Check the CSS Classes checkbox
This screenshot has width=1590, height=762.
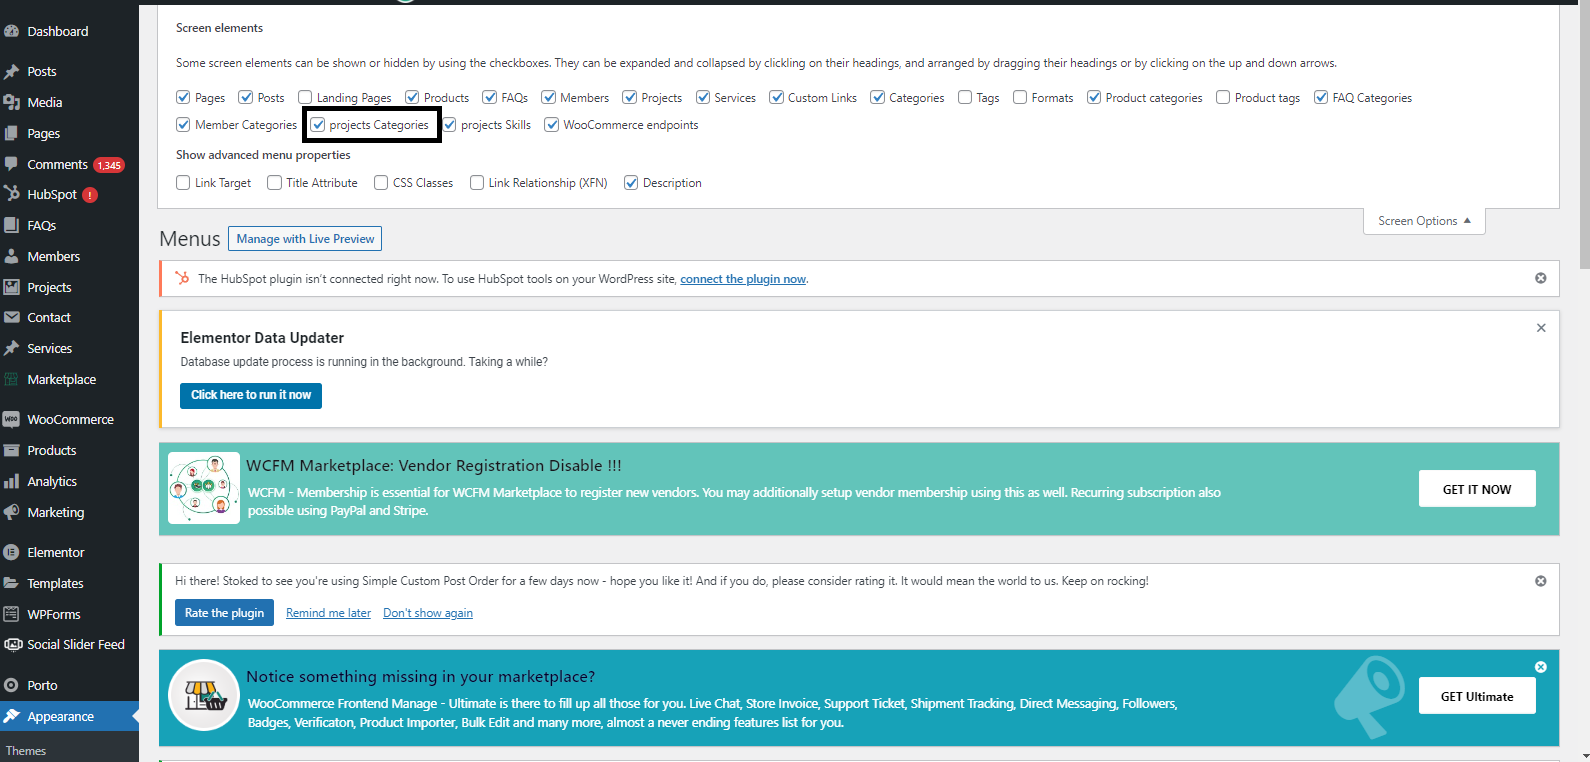click(x=381, y=183)
